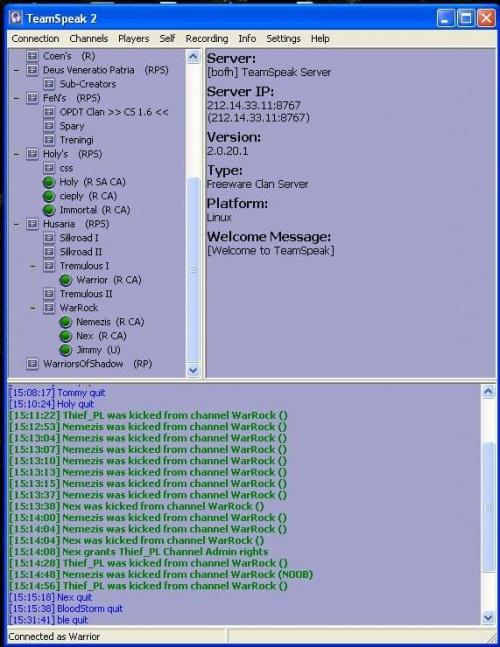
Task: Click the green player icon beside cieply
Action: [49, 196]
